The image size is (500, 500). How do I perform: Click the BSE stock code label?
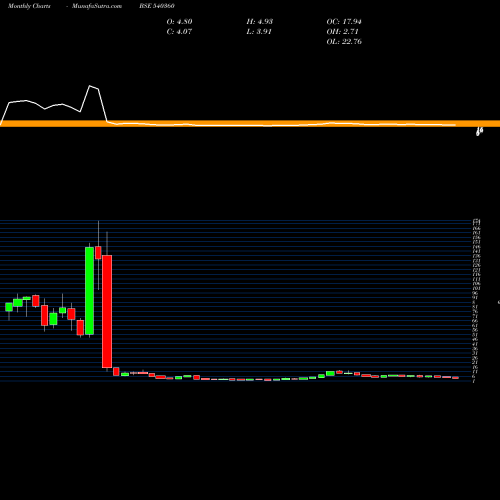(x=157, y=6)
